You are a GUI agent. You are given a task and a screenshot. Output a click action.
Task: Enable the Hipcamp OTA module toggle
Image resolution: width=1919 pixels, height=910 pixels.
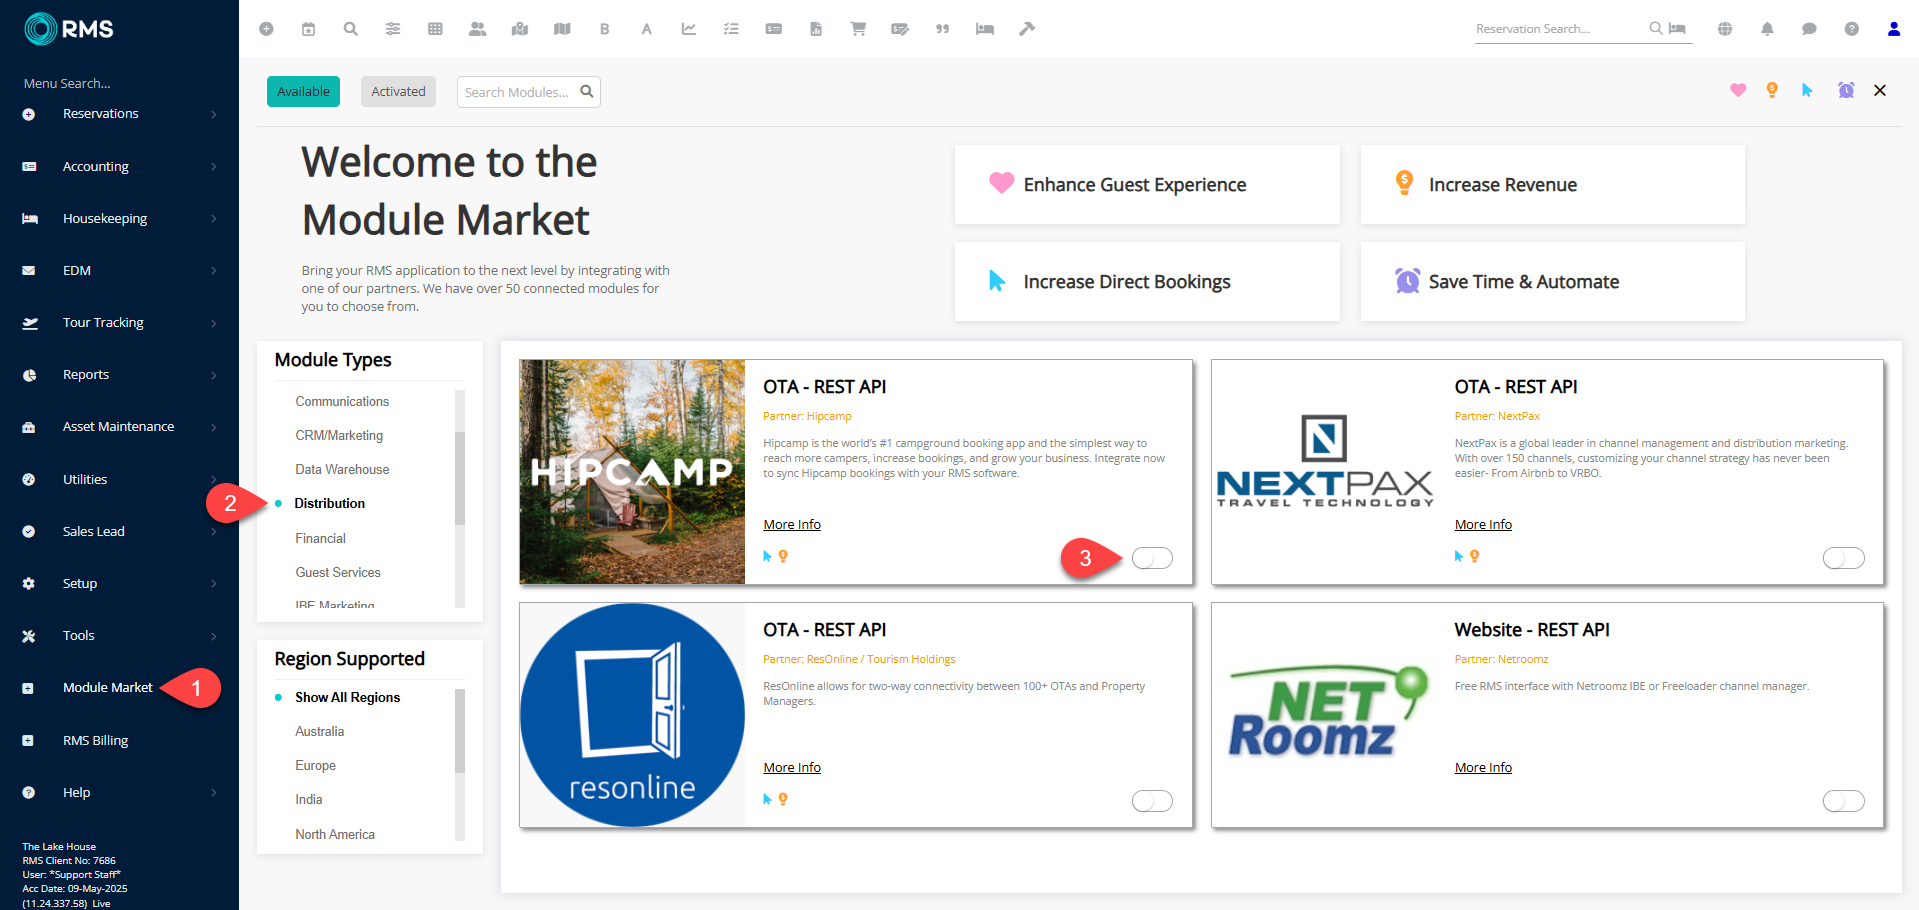[x=1152, y=558]
